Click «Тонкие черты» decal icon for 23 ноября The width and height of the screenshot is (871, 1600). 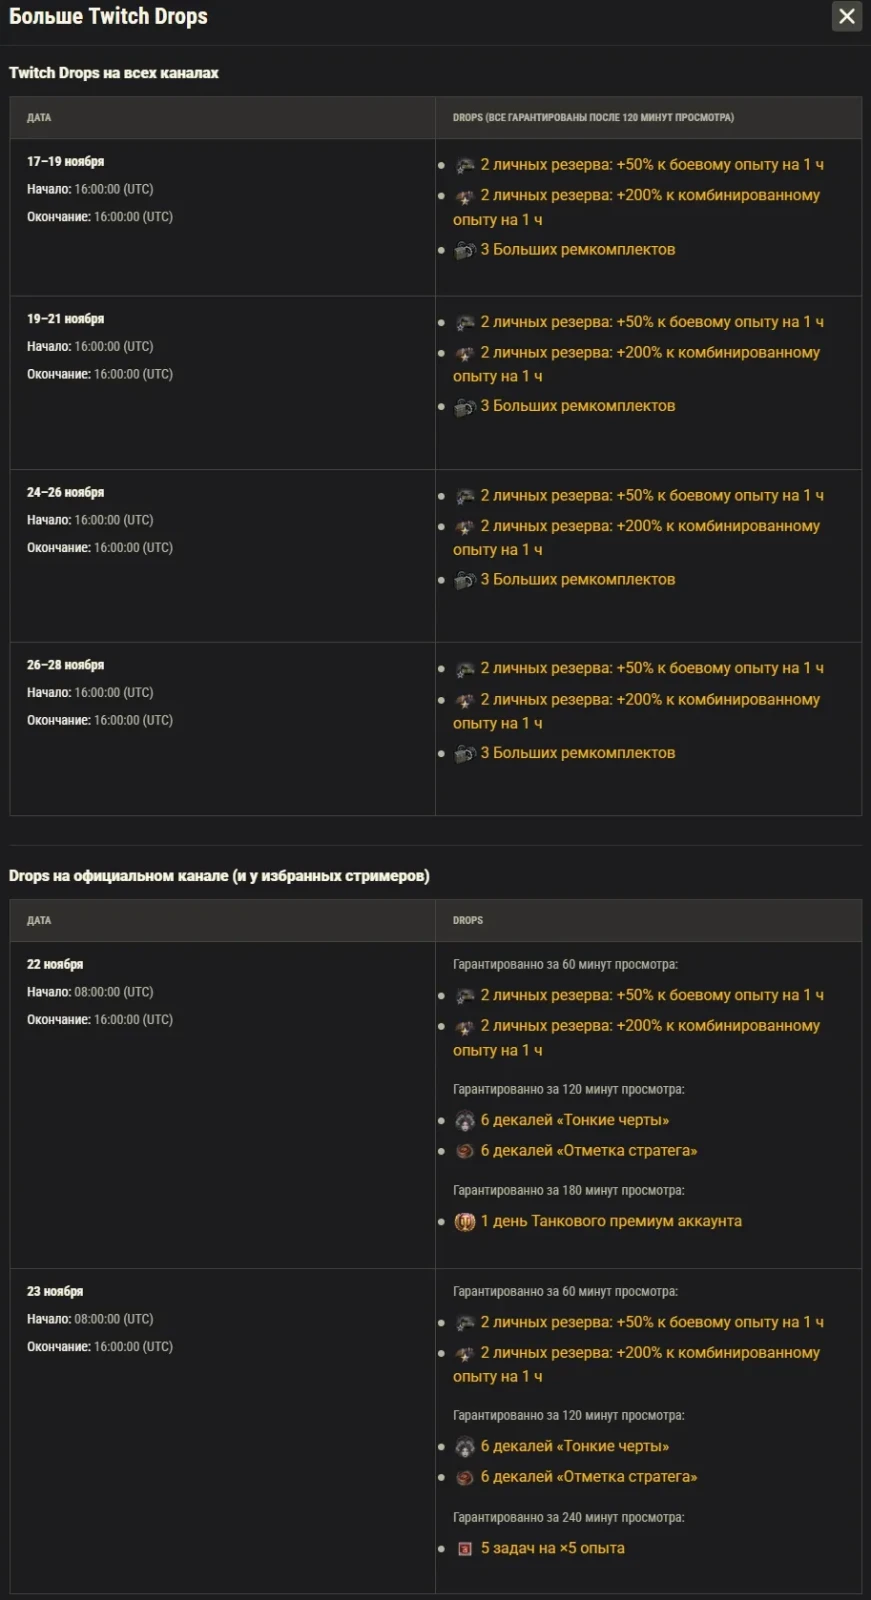point(465,1447)
